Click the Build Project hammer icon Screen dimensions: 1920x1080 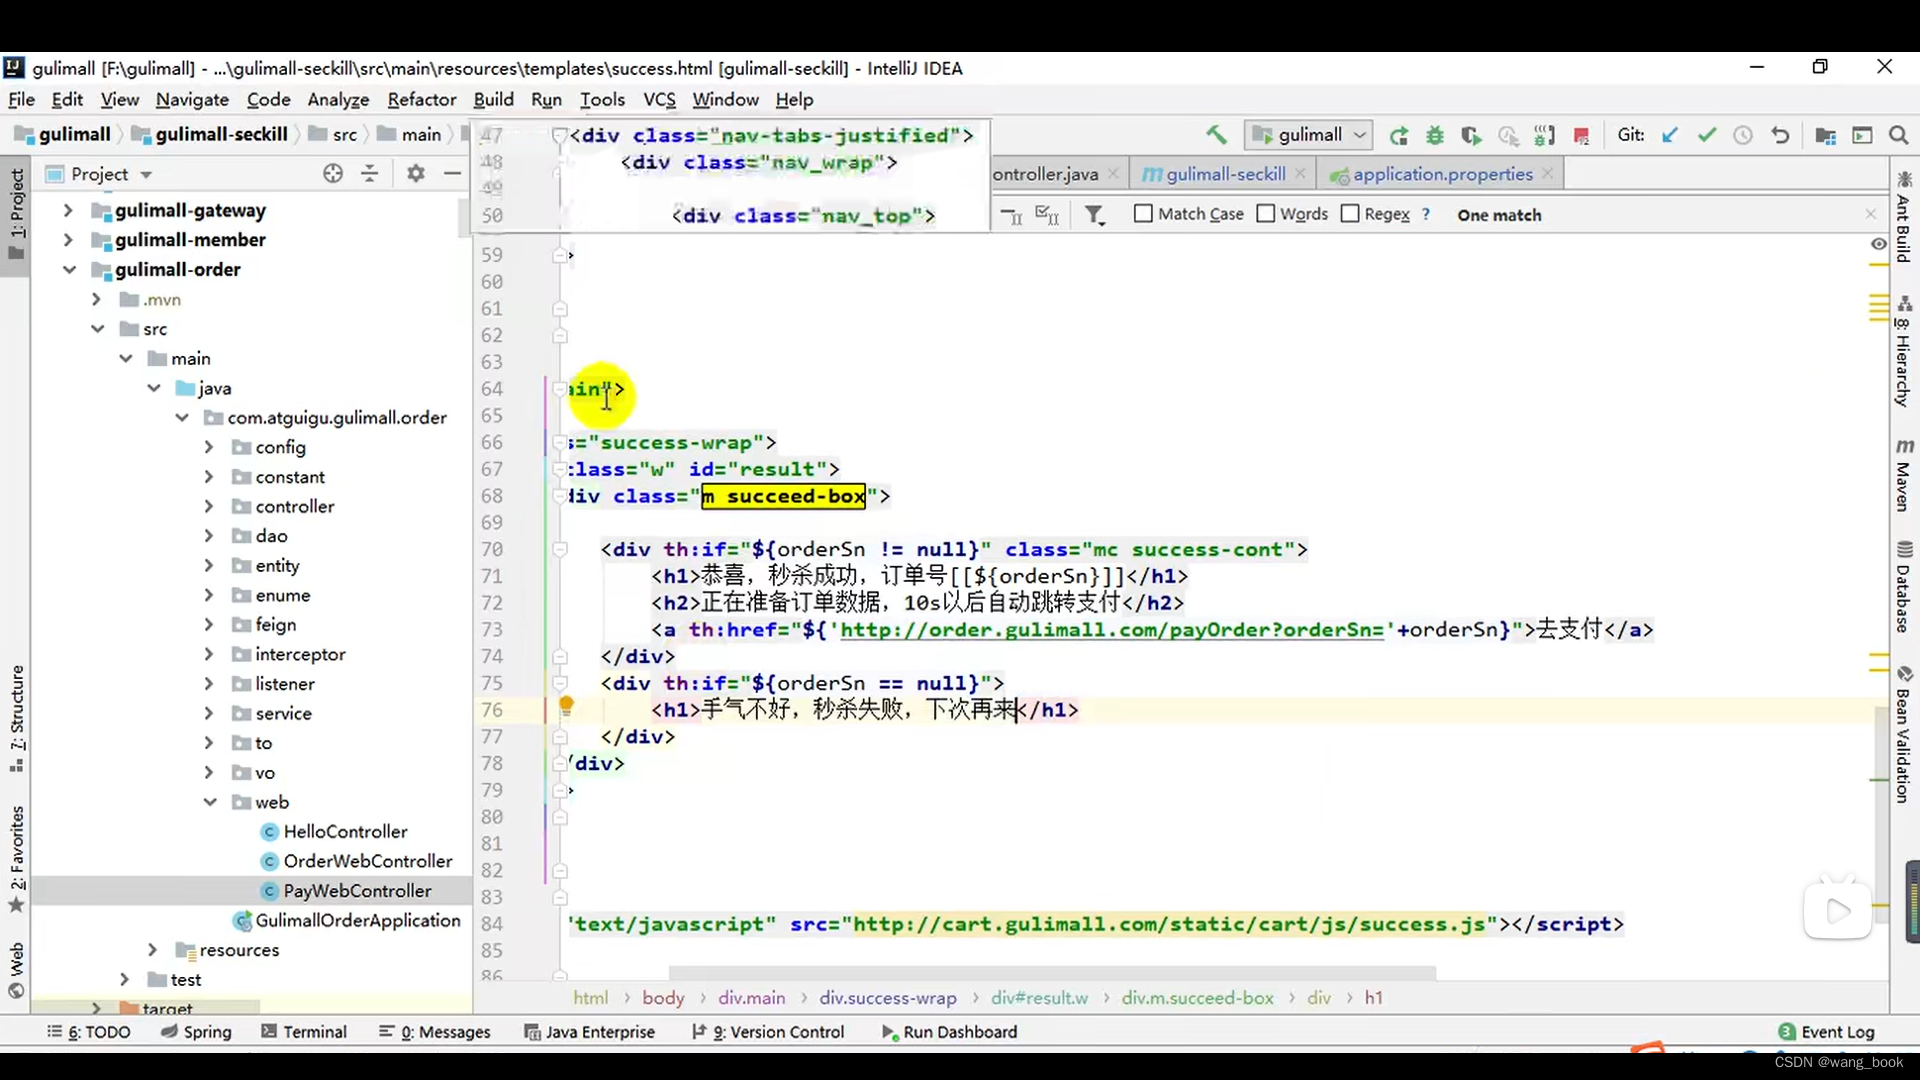pyautogui.click(x=1216, y=135)
